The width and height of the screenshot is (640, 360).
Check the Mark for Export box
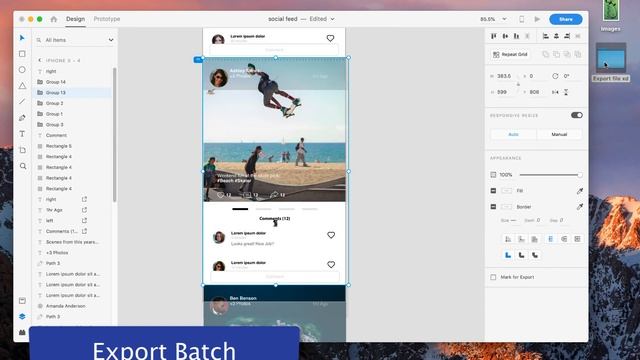click(493, 277)
